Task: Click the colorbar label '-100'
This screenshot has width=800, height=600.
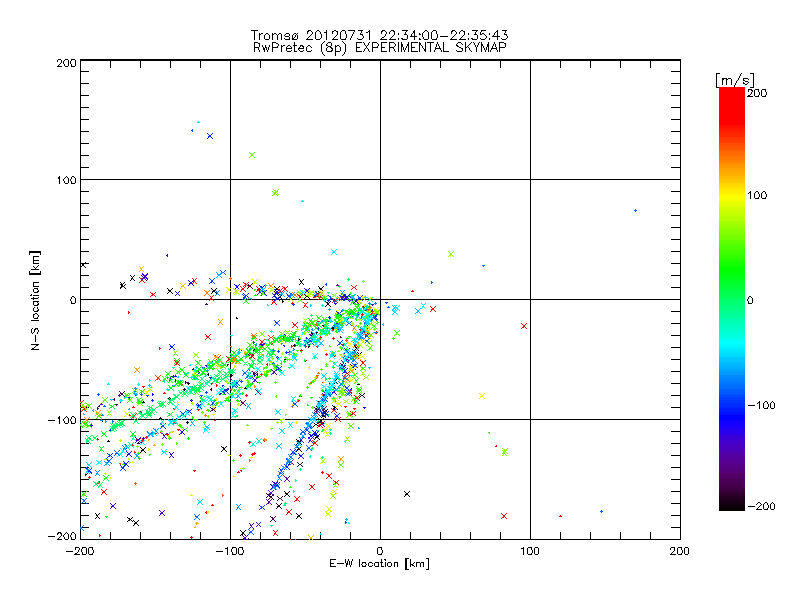Action: [761, 405]
